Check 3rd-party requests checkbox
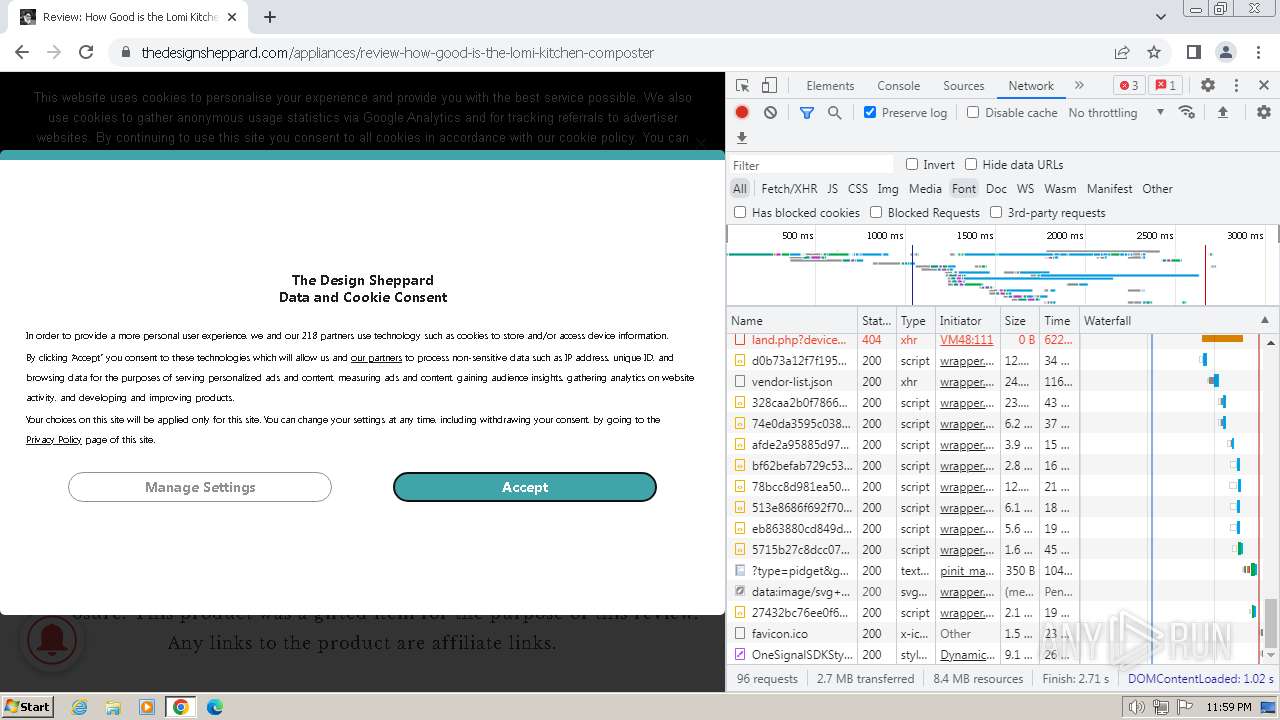The image size is (1280, 720). tap(996, 212)
